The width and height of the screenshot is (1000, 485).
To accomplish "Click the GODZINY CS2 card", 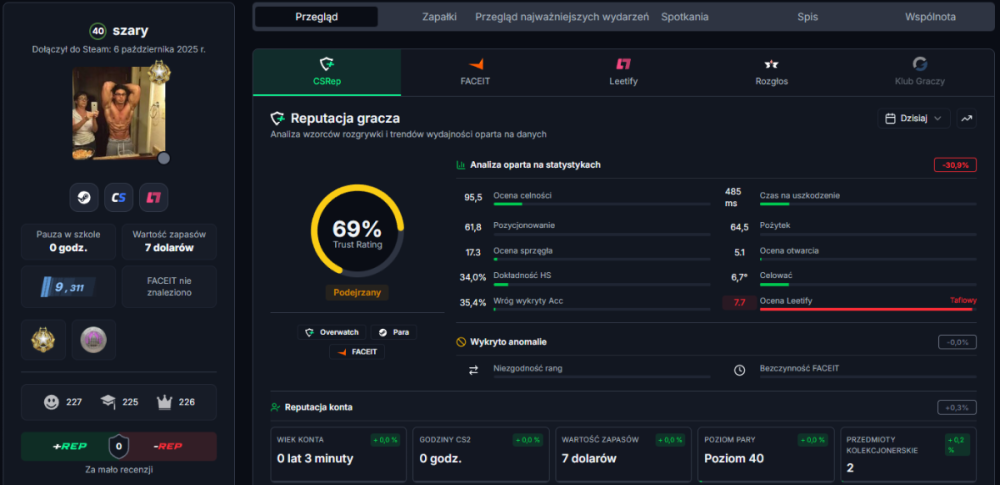I will (481, 454).
